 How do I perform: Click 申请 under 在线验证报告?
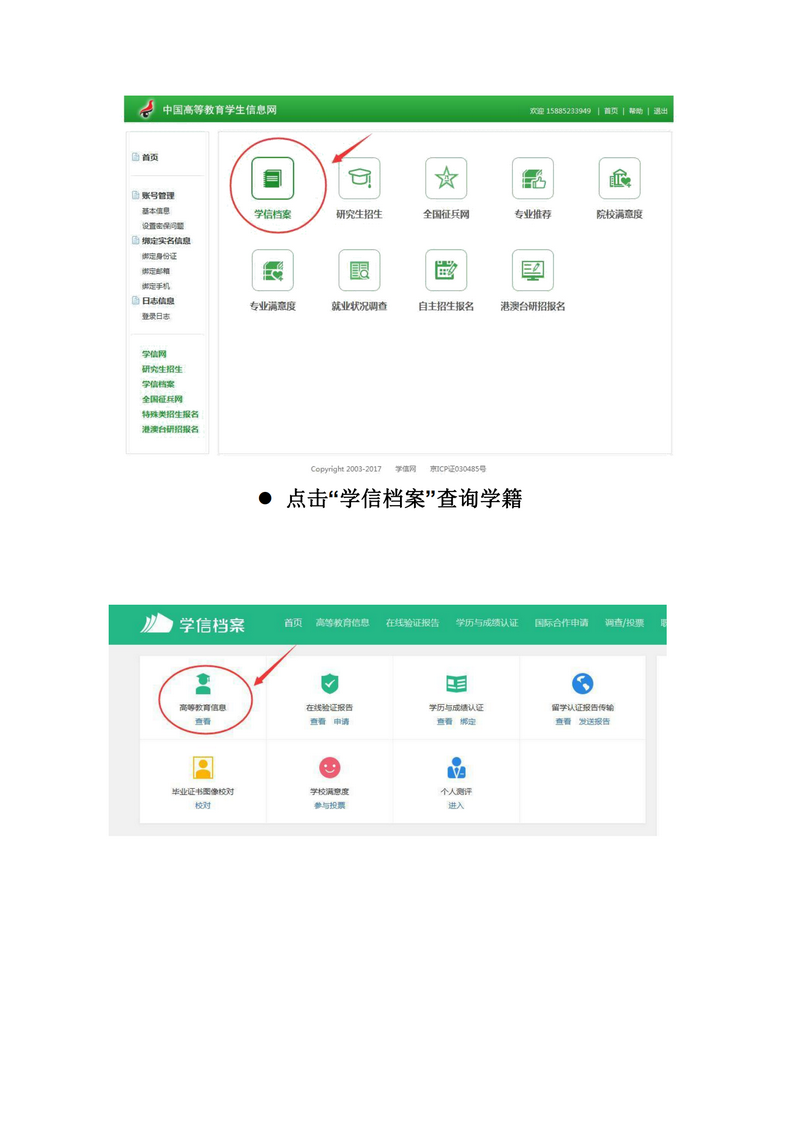341,721
